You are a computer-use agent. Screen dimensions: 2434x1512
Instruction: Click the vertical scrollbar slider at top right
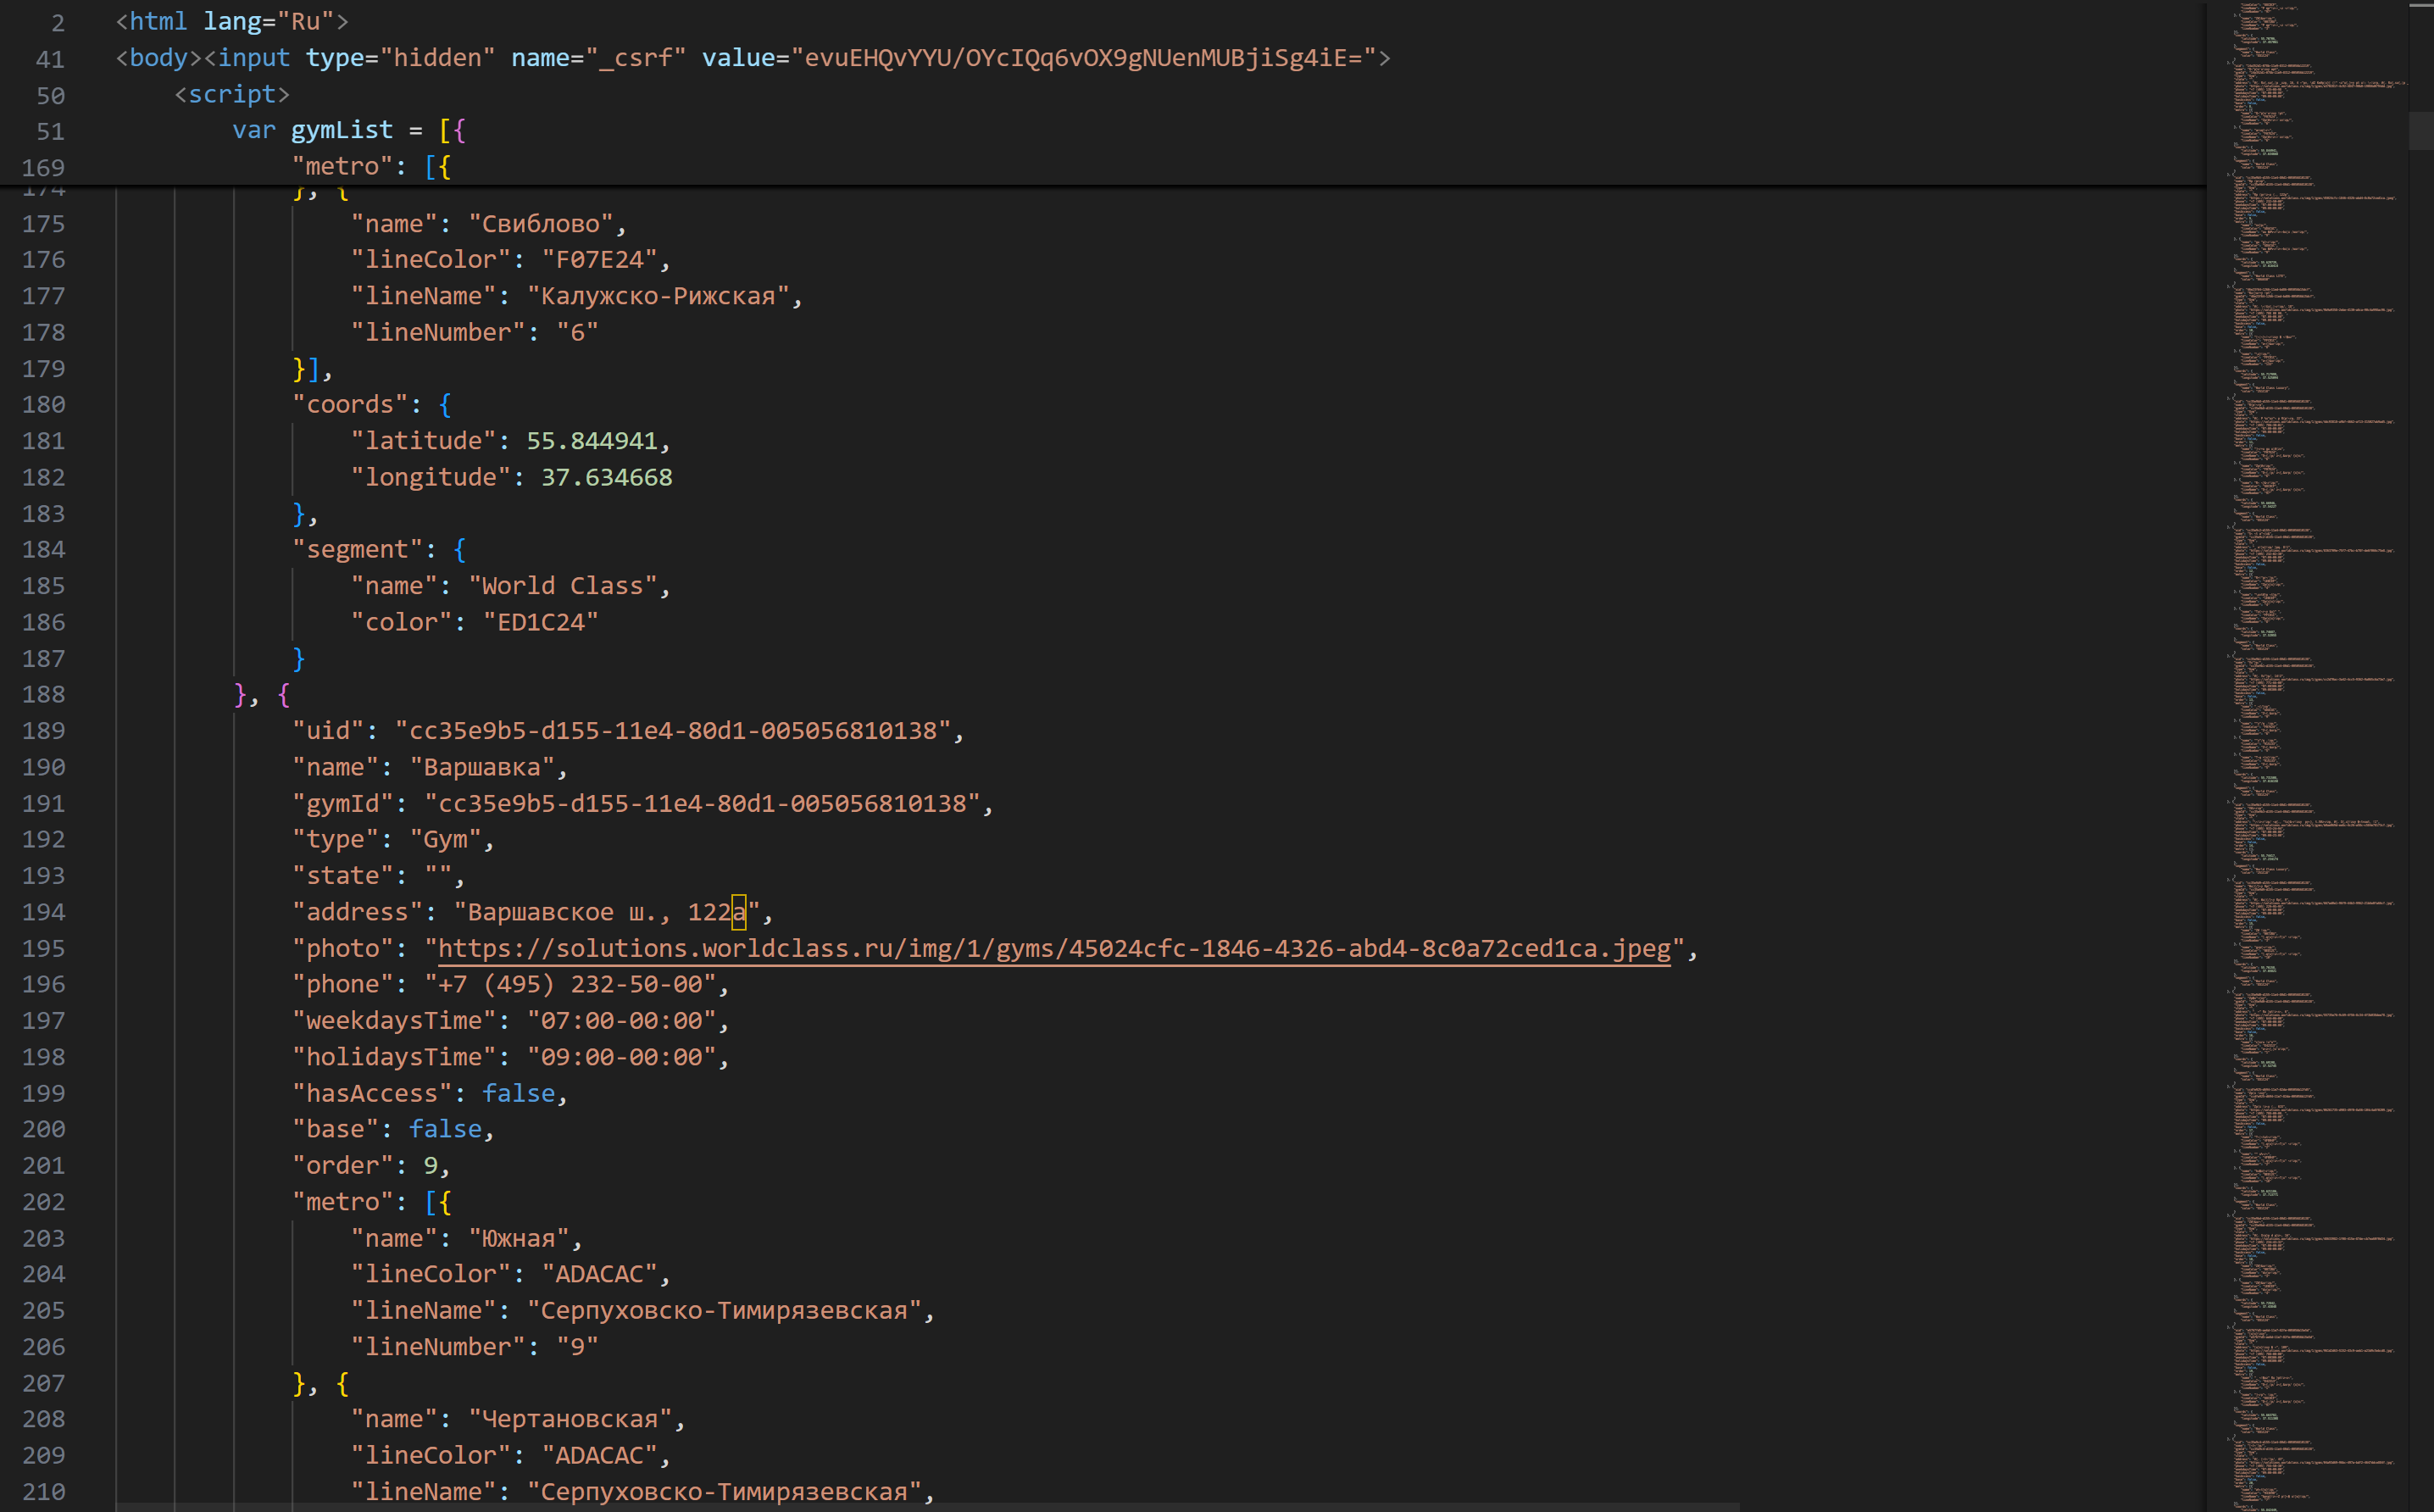tap(2420, 130)
